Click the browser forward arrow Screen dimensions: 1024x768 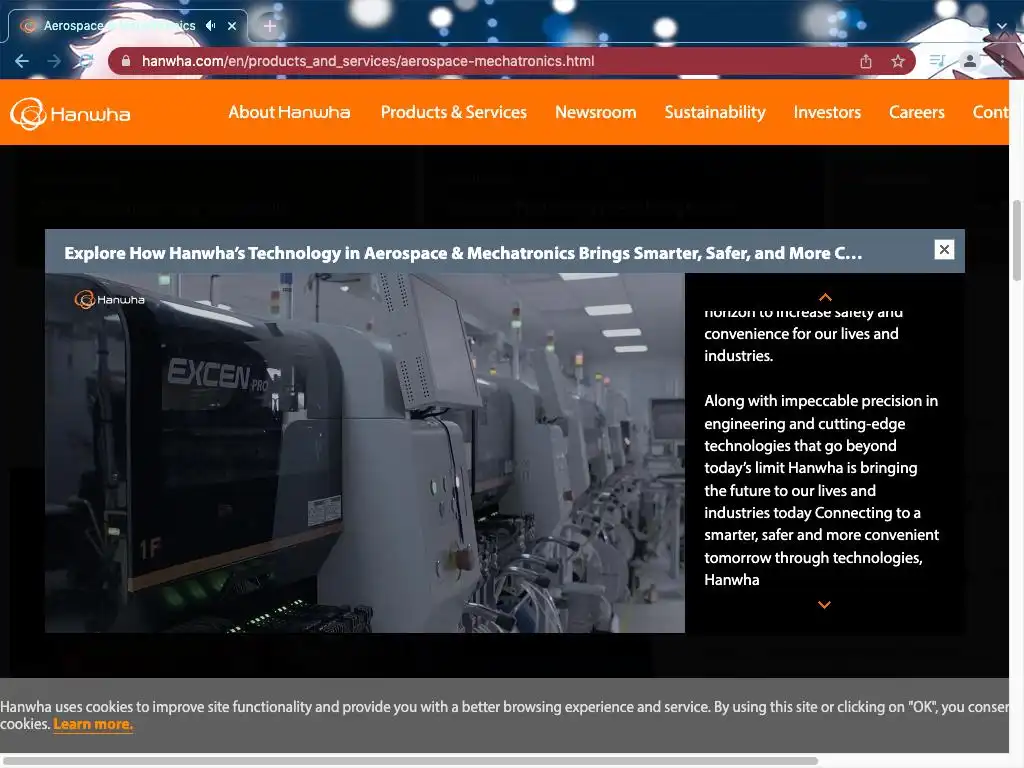coord(54,61)
